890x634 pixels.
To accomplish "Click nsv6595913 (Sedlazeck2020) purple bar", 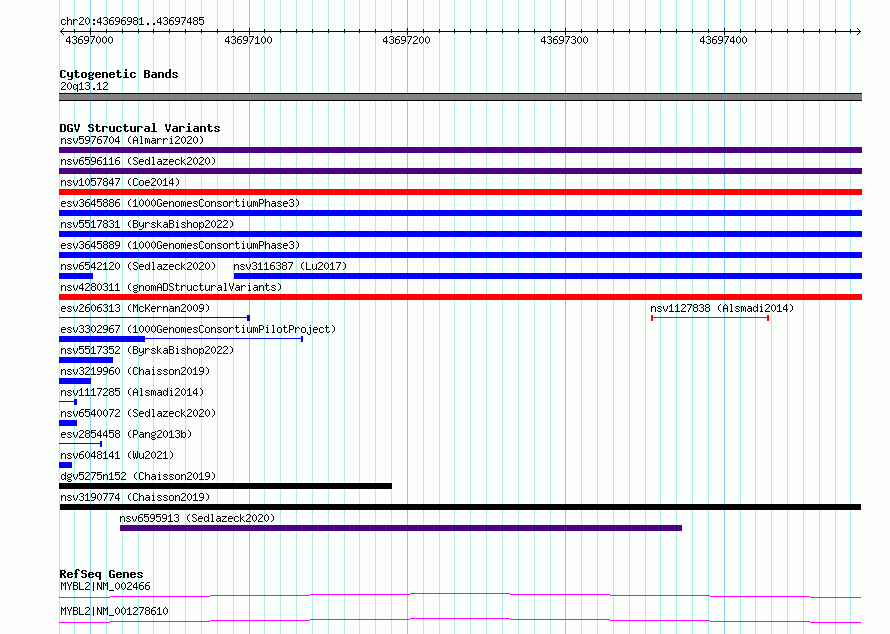I will (401, 528).
